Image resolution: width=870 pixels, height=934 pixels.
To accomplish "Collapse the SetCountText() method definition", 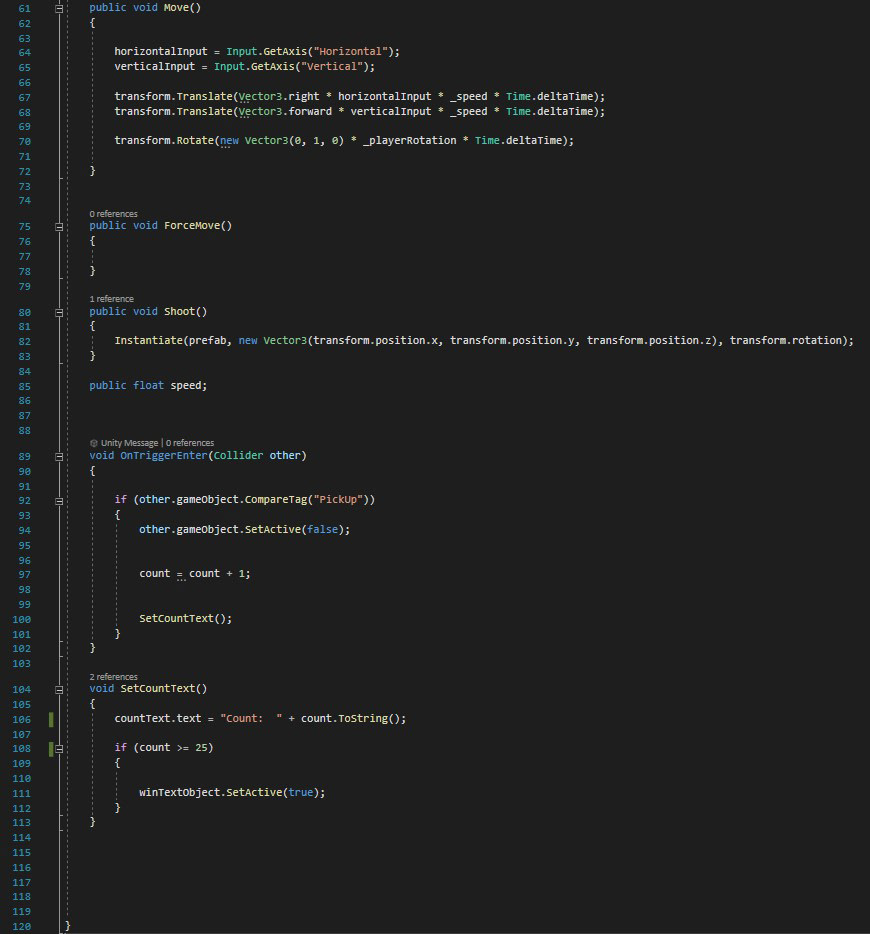I will click(59, 690).
